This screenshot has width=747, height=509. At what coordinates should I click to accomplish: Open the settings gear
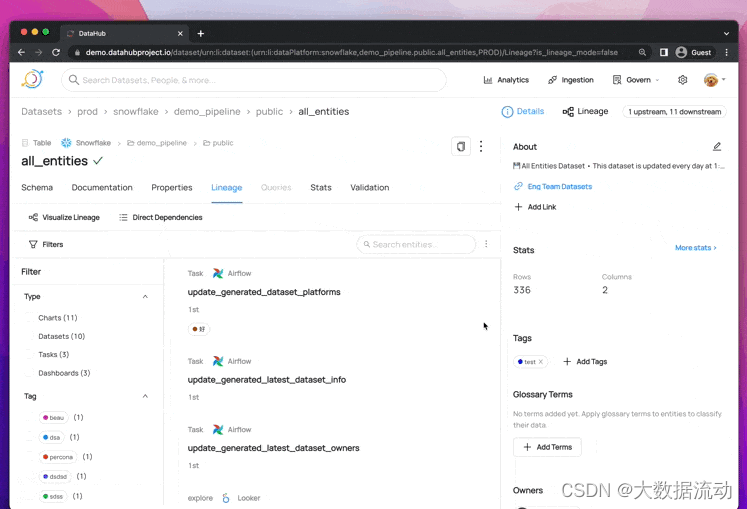682,80
